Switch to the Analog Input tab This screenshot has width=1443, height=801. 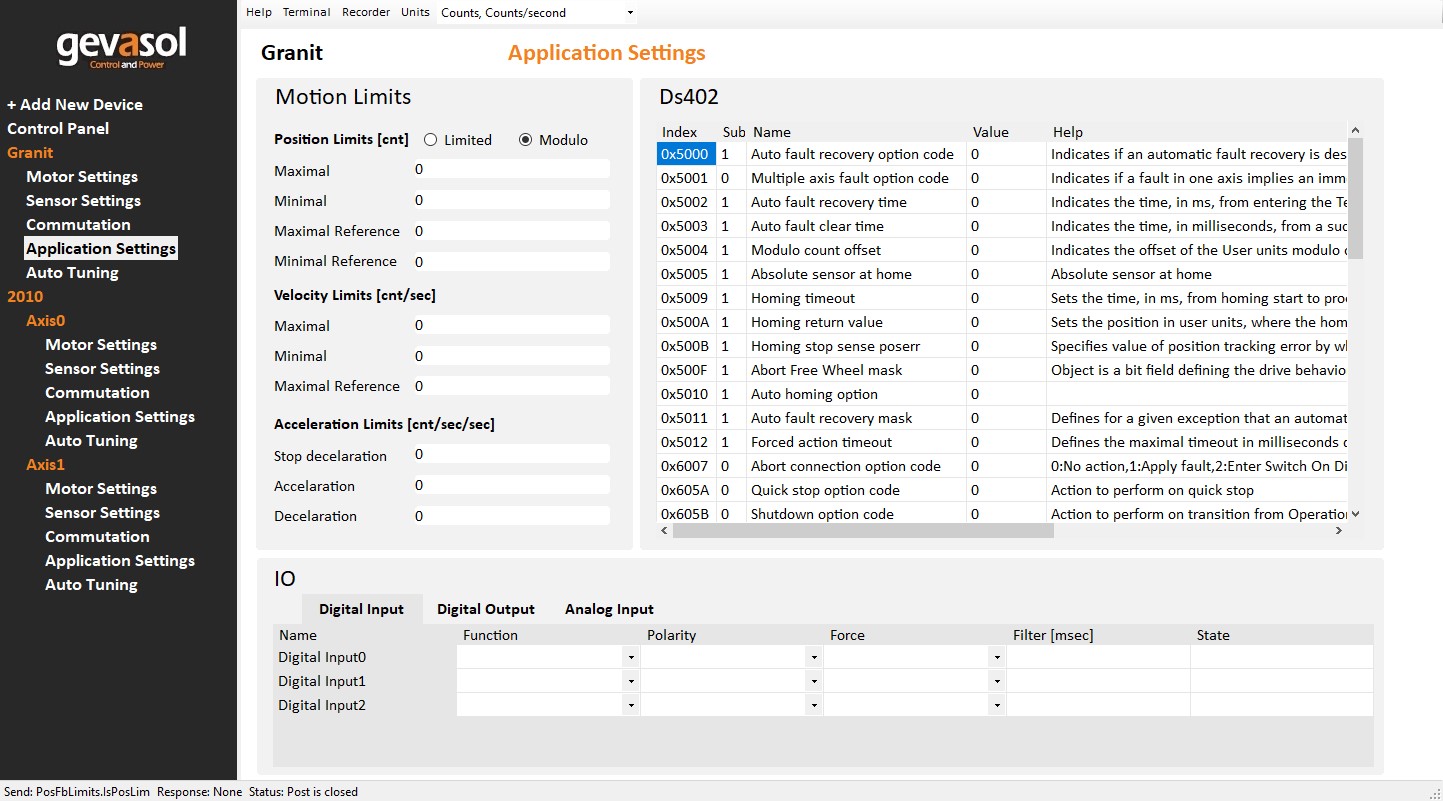click(609, 609)
